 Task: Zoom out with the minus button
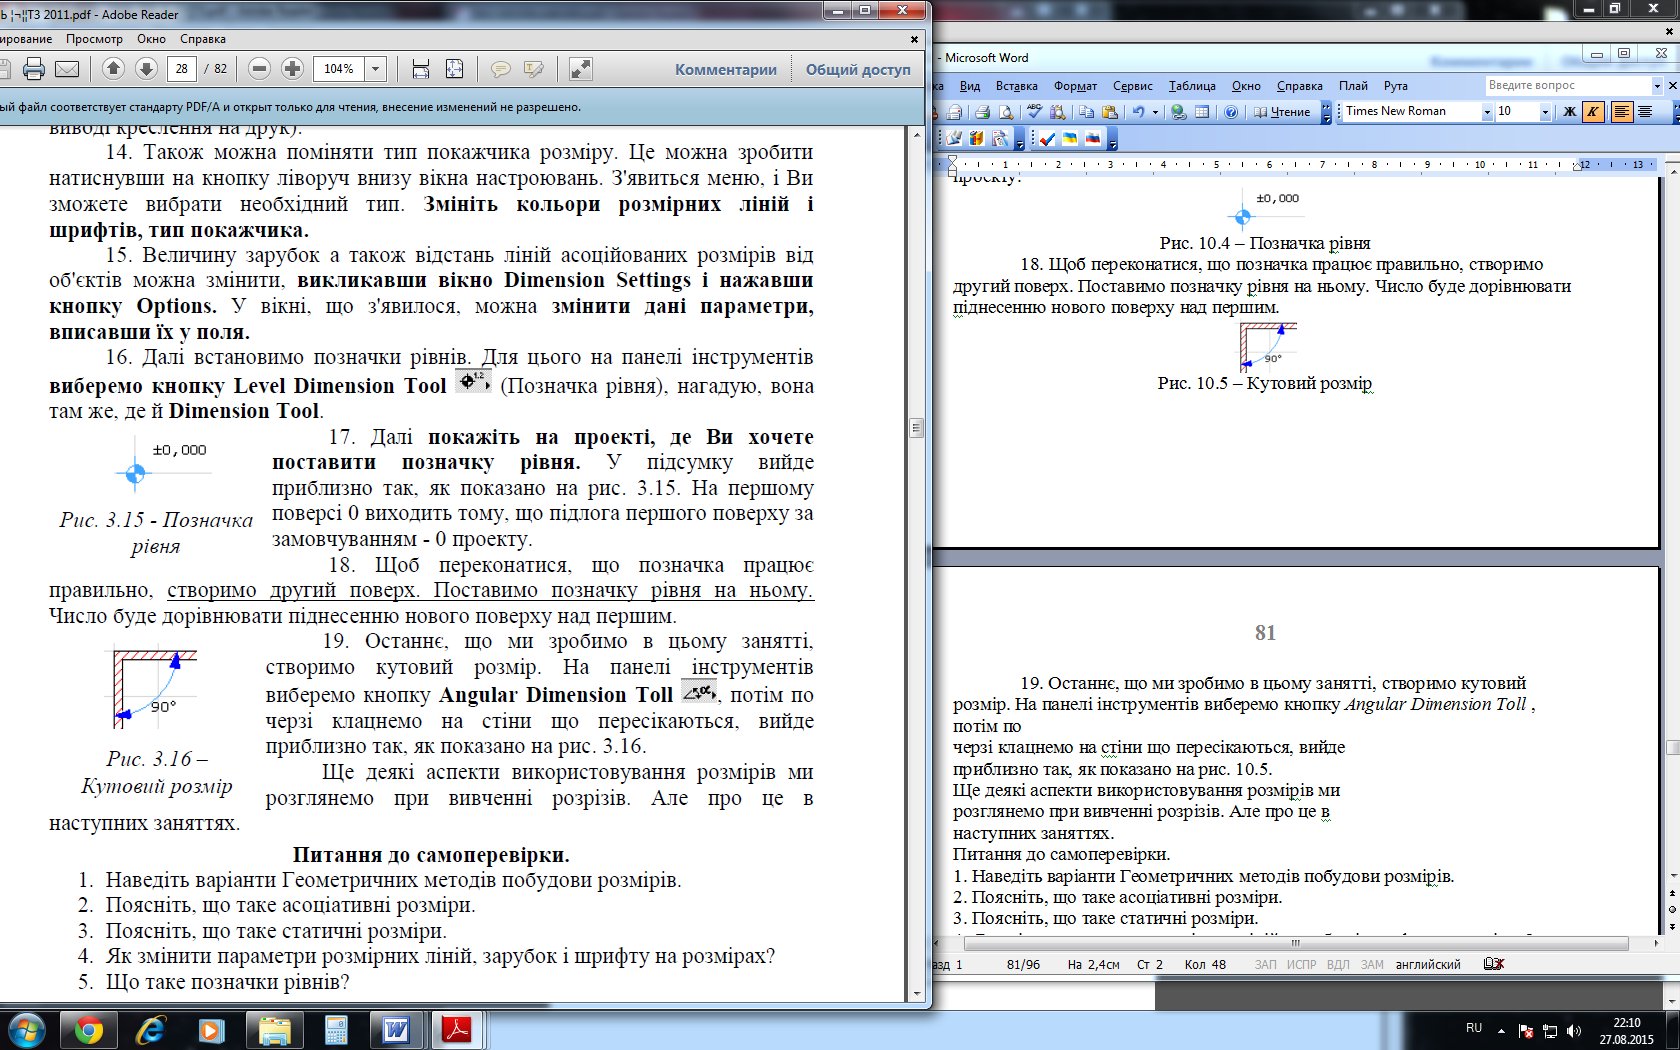pos(259,68)
